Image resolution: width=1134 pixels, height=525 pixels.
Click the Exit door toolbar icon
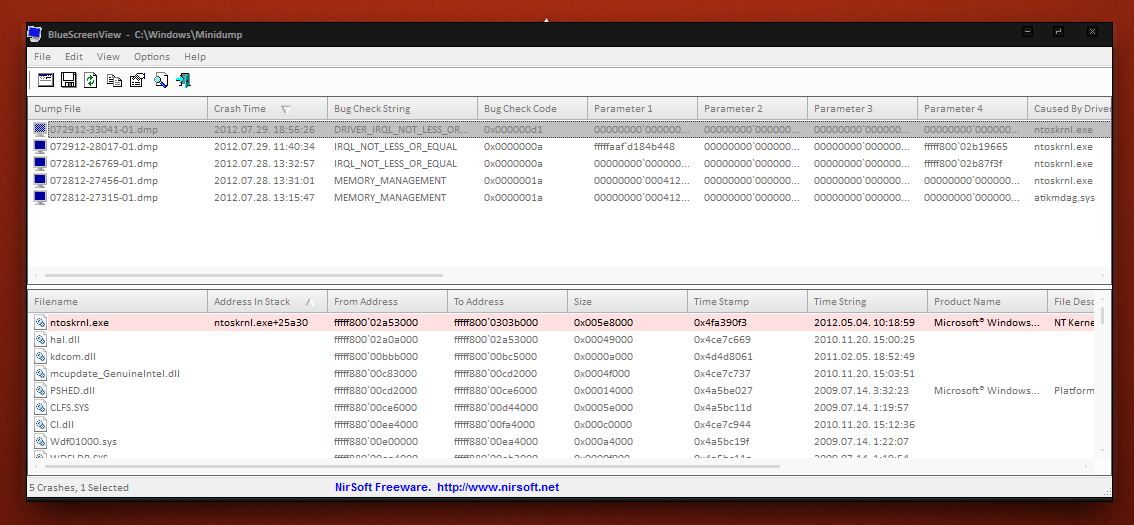pos(184,80)
